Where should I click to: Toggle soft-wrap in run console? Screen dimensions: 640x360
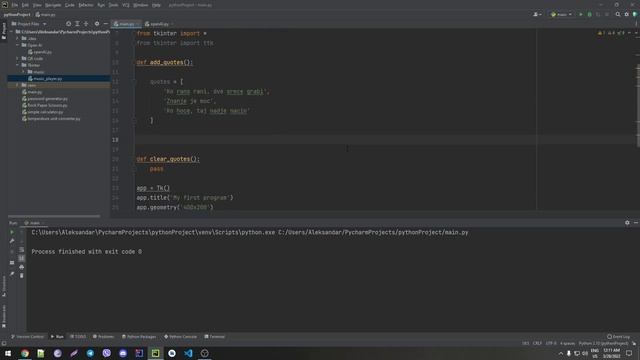[x=22, y=250]
